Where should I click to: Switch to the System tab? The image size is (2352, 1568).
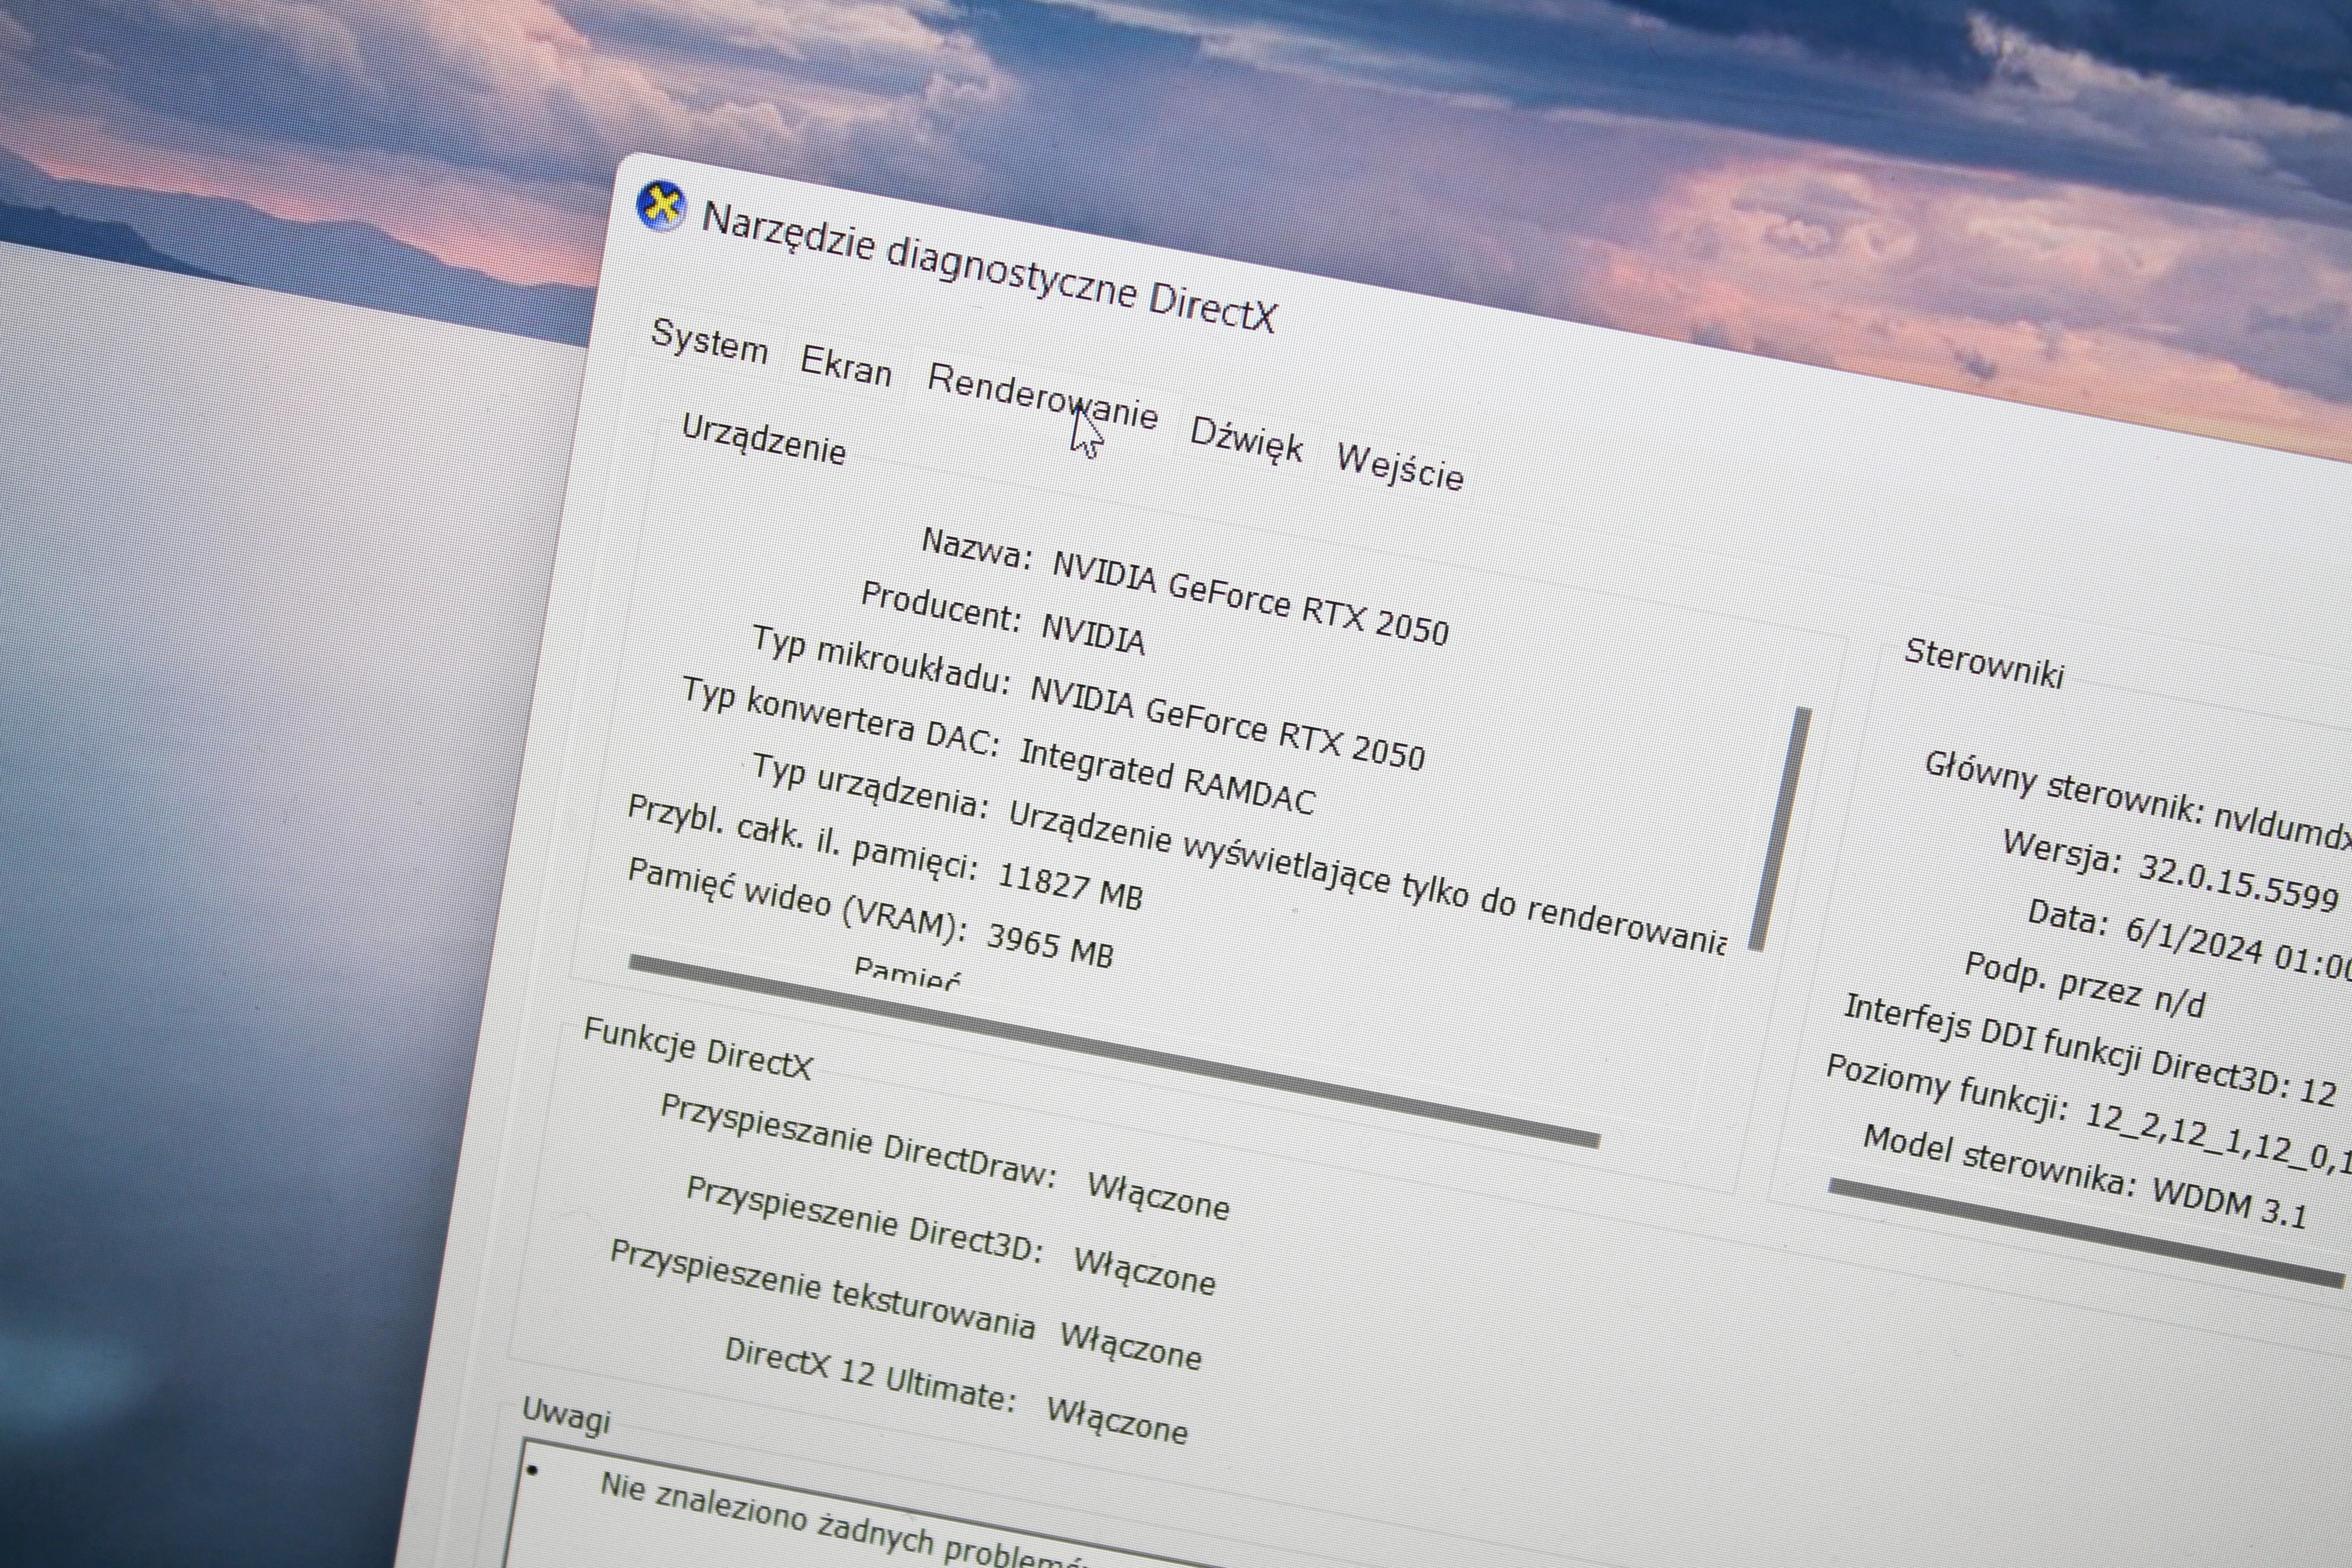point(709,342)
